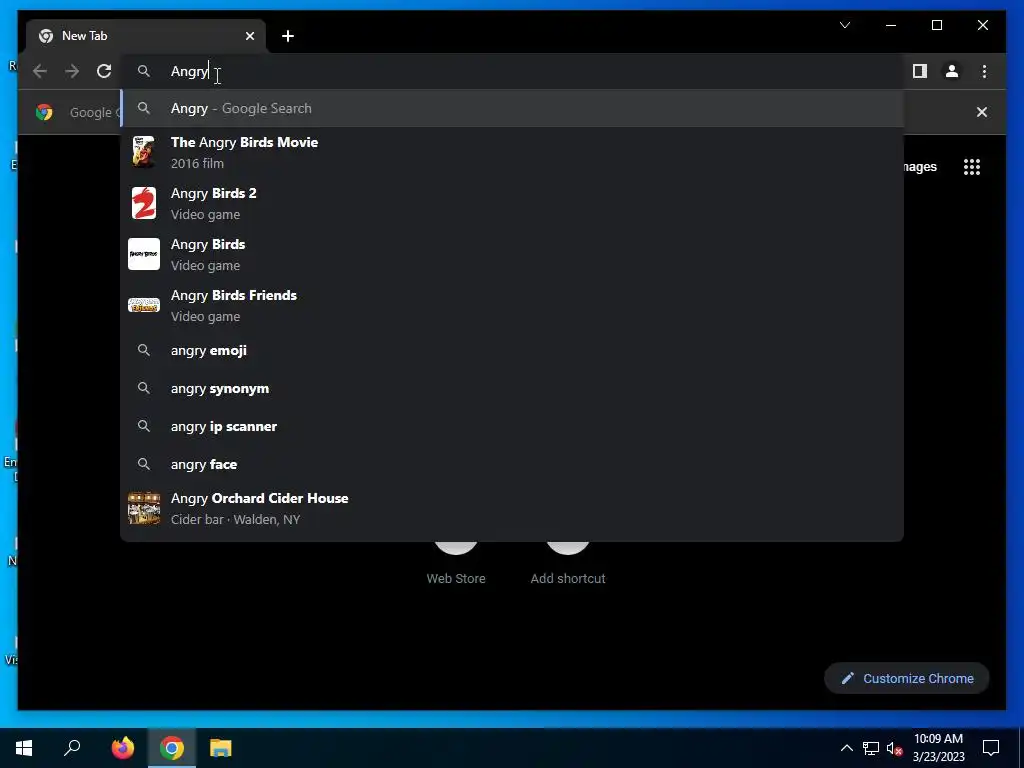Open the Windows Start menu
This screenshot has width=1024, height=768.
24,748
